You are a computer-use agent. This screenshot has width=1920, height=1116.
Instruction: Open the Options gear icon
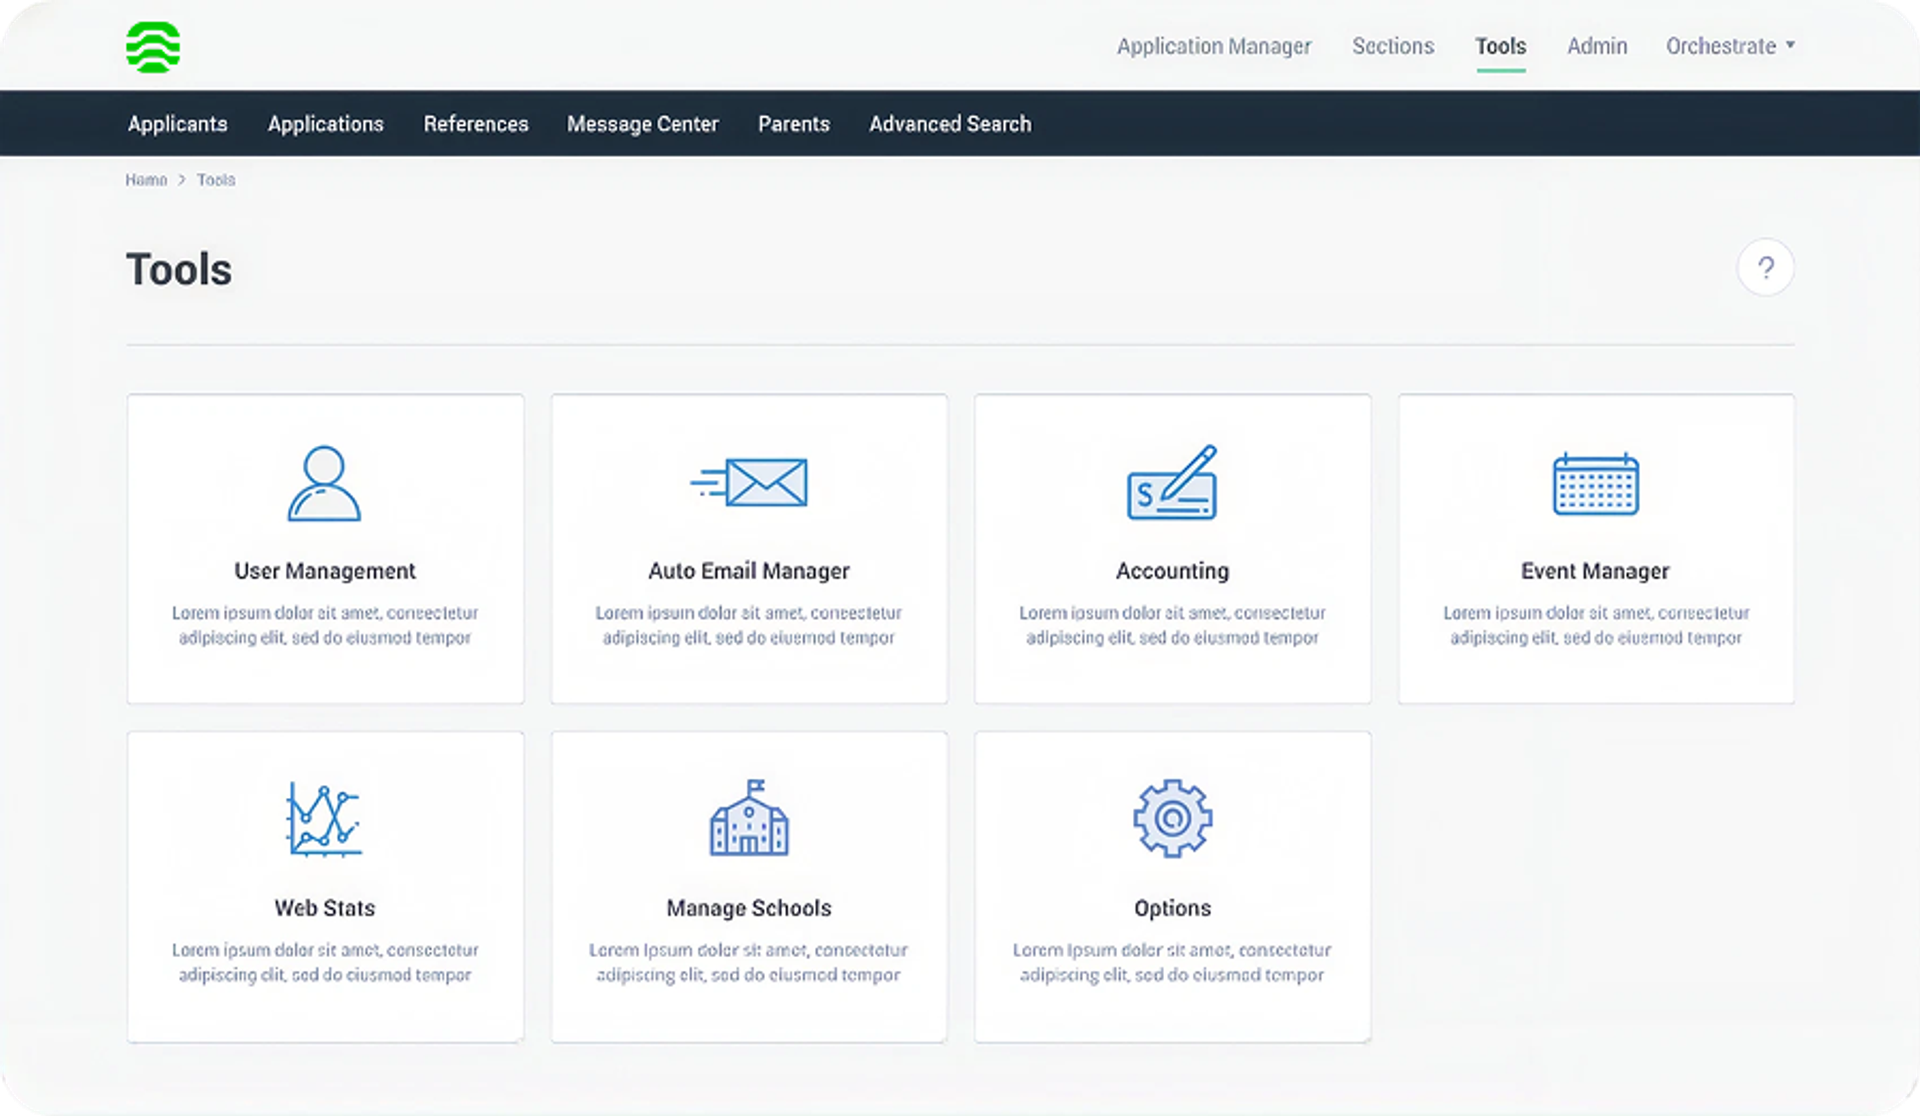click(1172, 818)
